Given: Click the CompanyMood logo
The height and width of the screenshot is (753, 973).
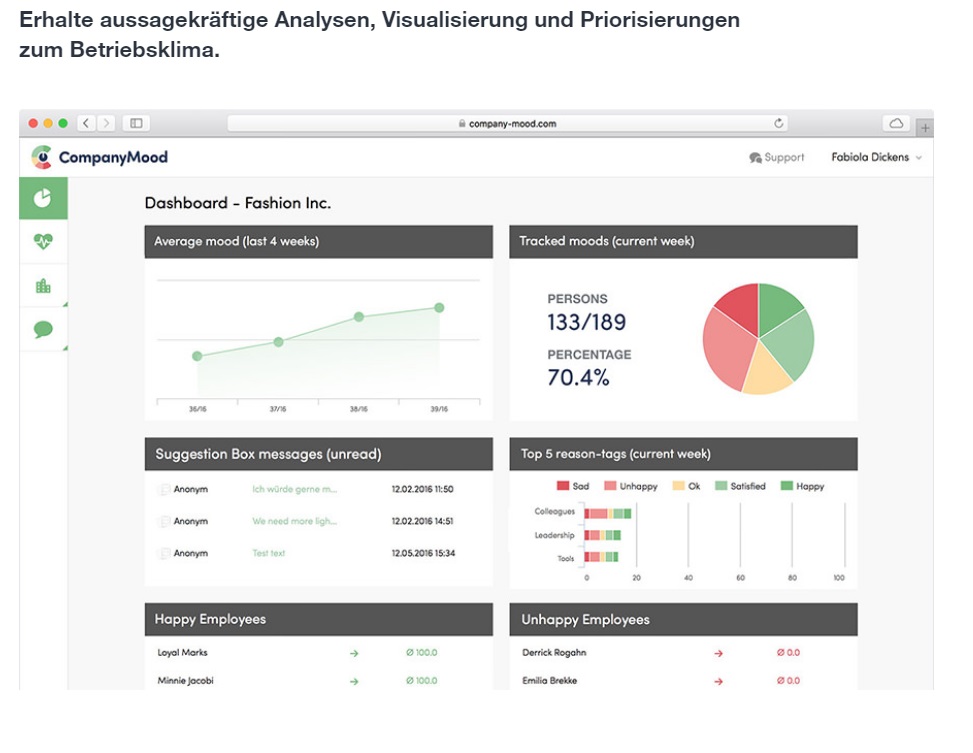Looking at the screenshot, I should click(x=99, y=157).
